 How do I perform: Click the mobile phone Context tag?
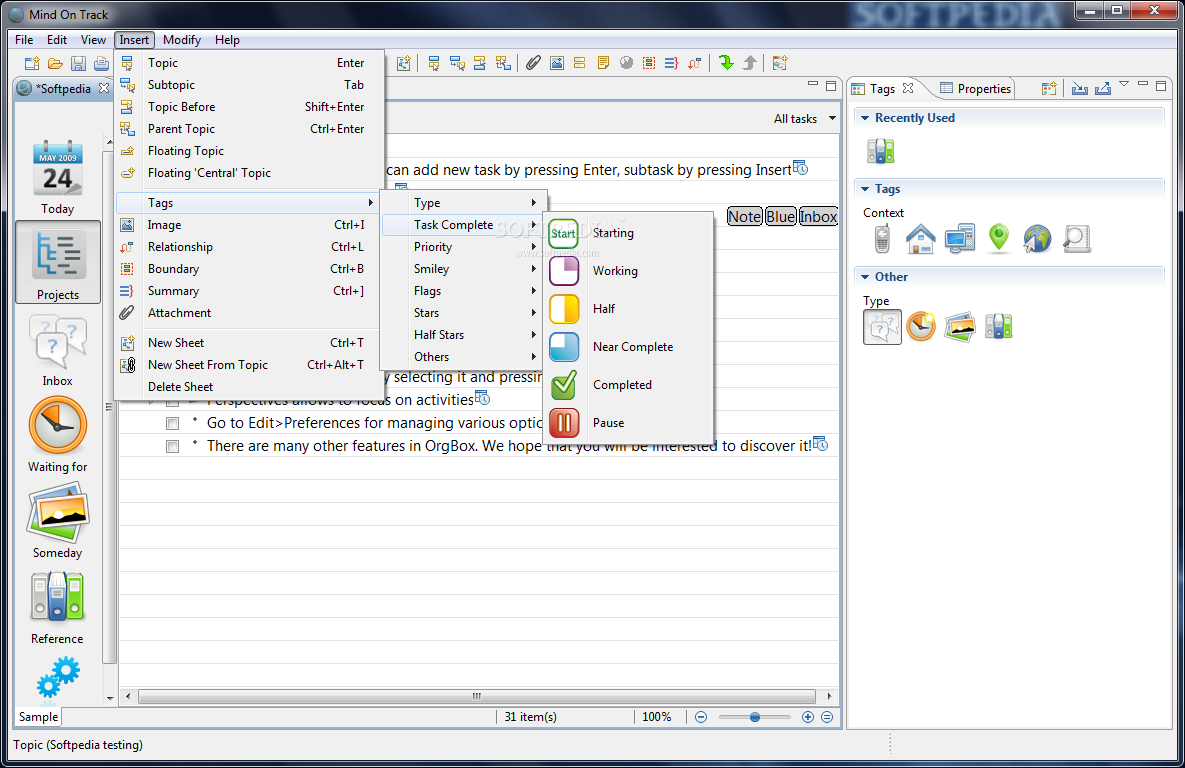882,239
